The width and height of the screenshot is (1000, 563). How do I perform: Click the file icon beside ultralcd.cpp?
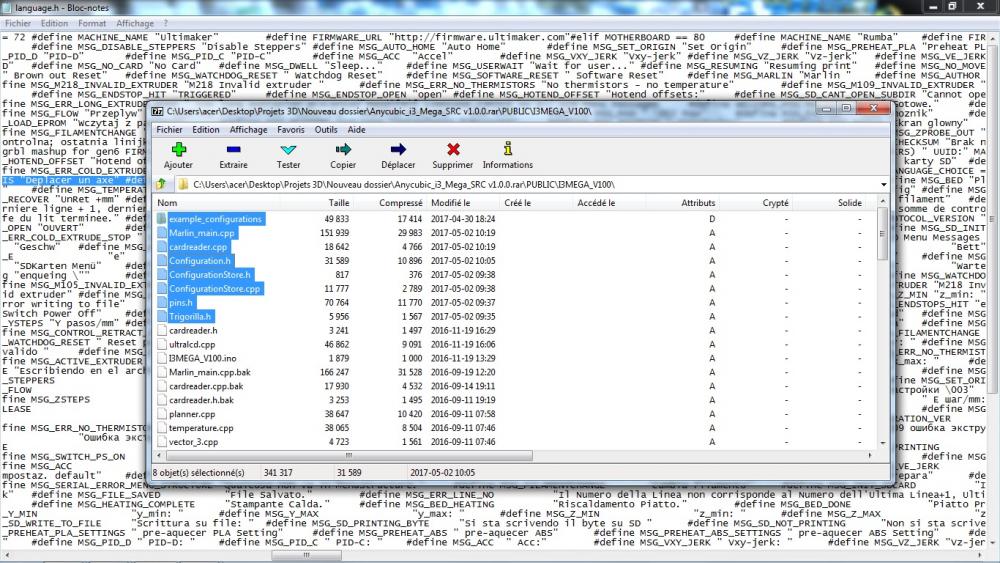[x=162, y=344]
